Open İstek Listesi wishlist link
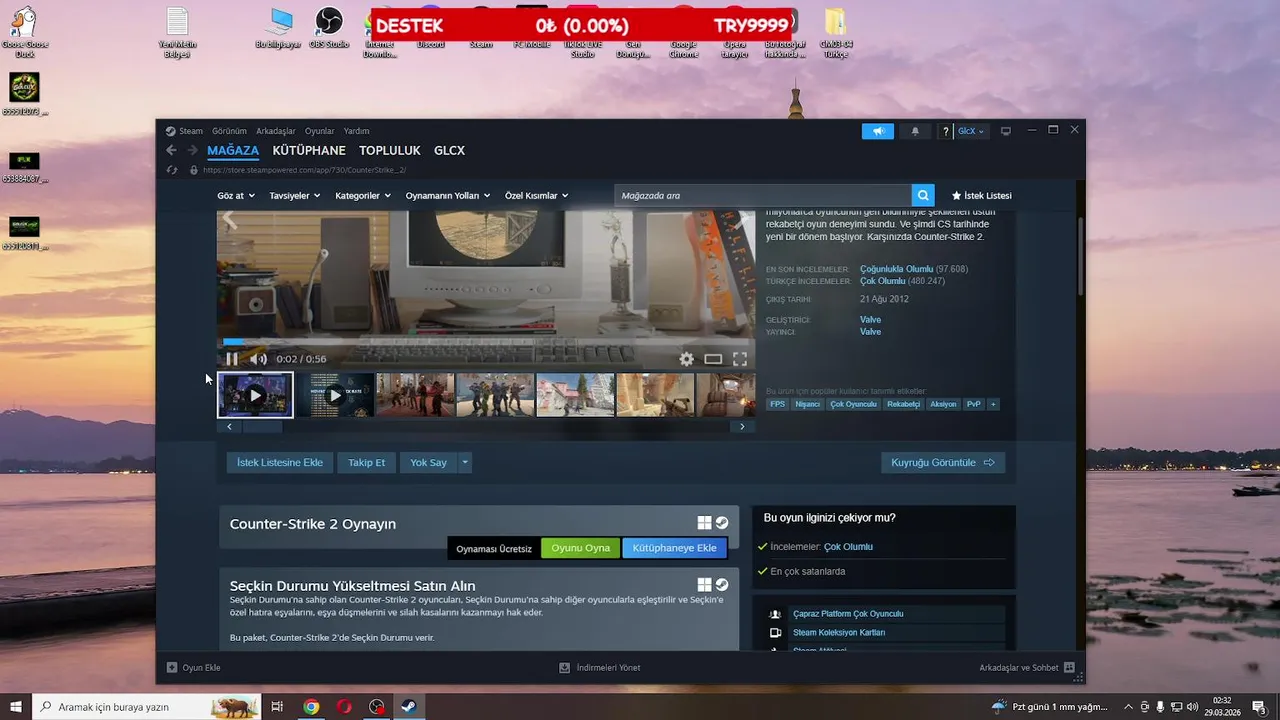The width and height of the screenshot is (1280, 720). [x=981, y=196]
